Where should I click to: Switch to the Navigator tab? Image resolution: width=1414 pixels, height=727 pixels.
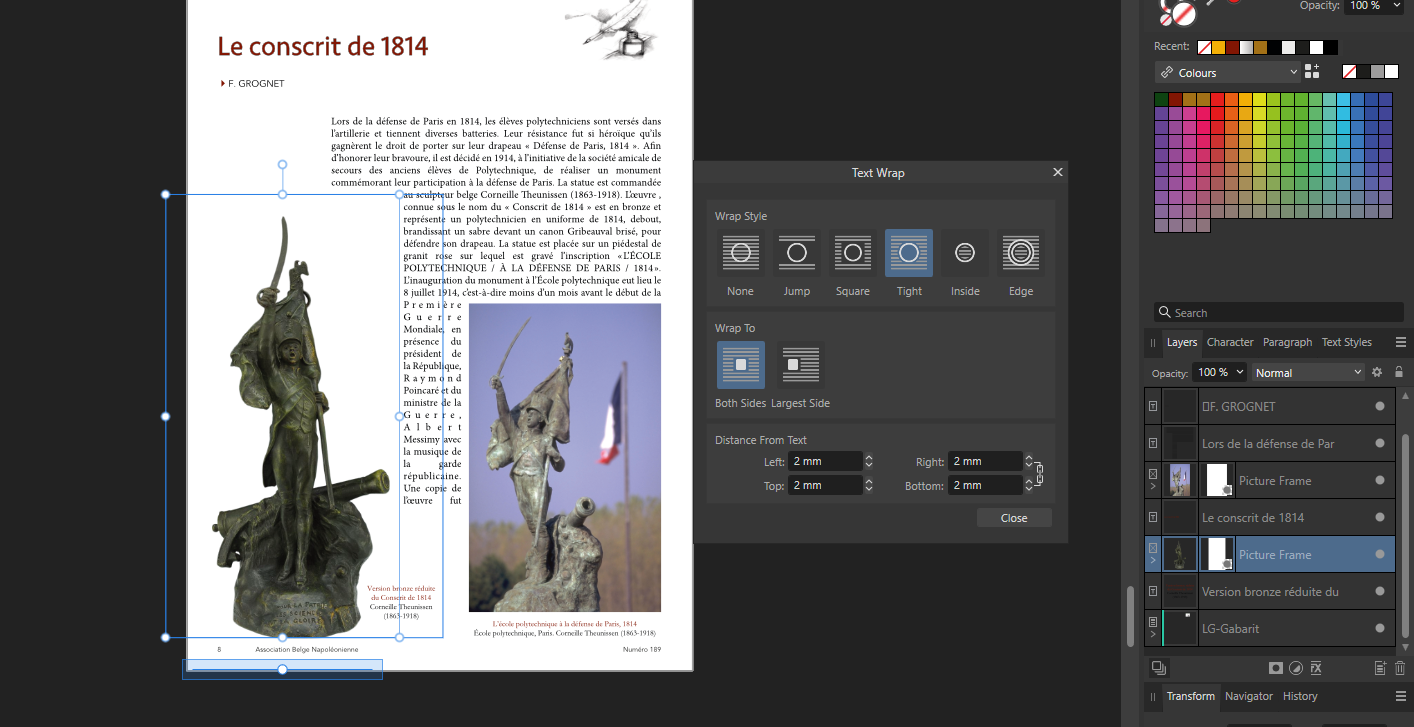click(1249, 696)
